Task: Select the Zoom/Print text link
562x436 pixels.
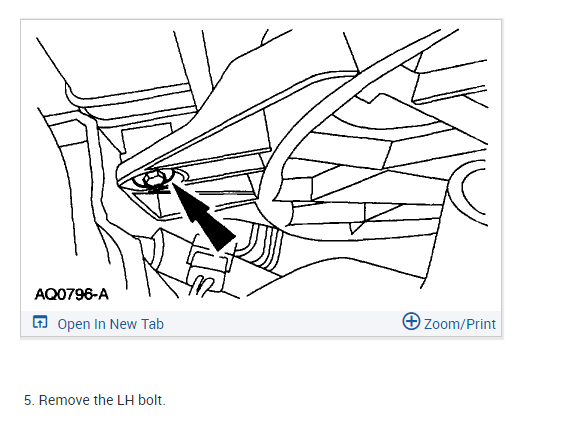Action: (460, 324)
